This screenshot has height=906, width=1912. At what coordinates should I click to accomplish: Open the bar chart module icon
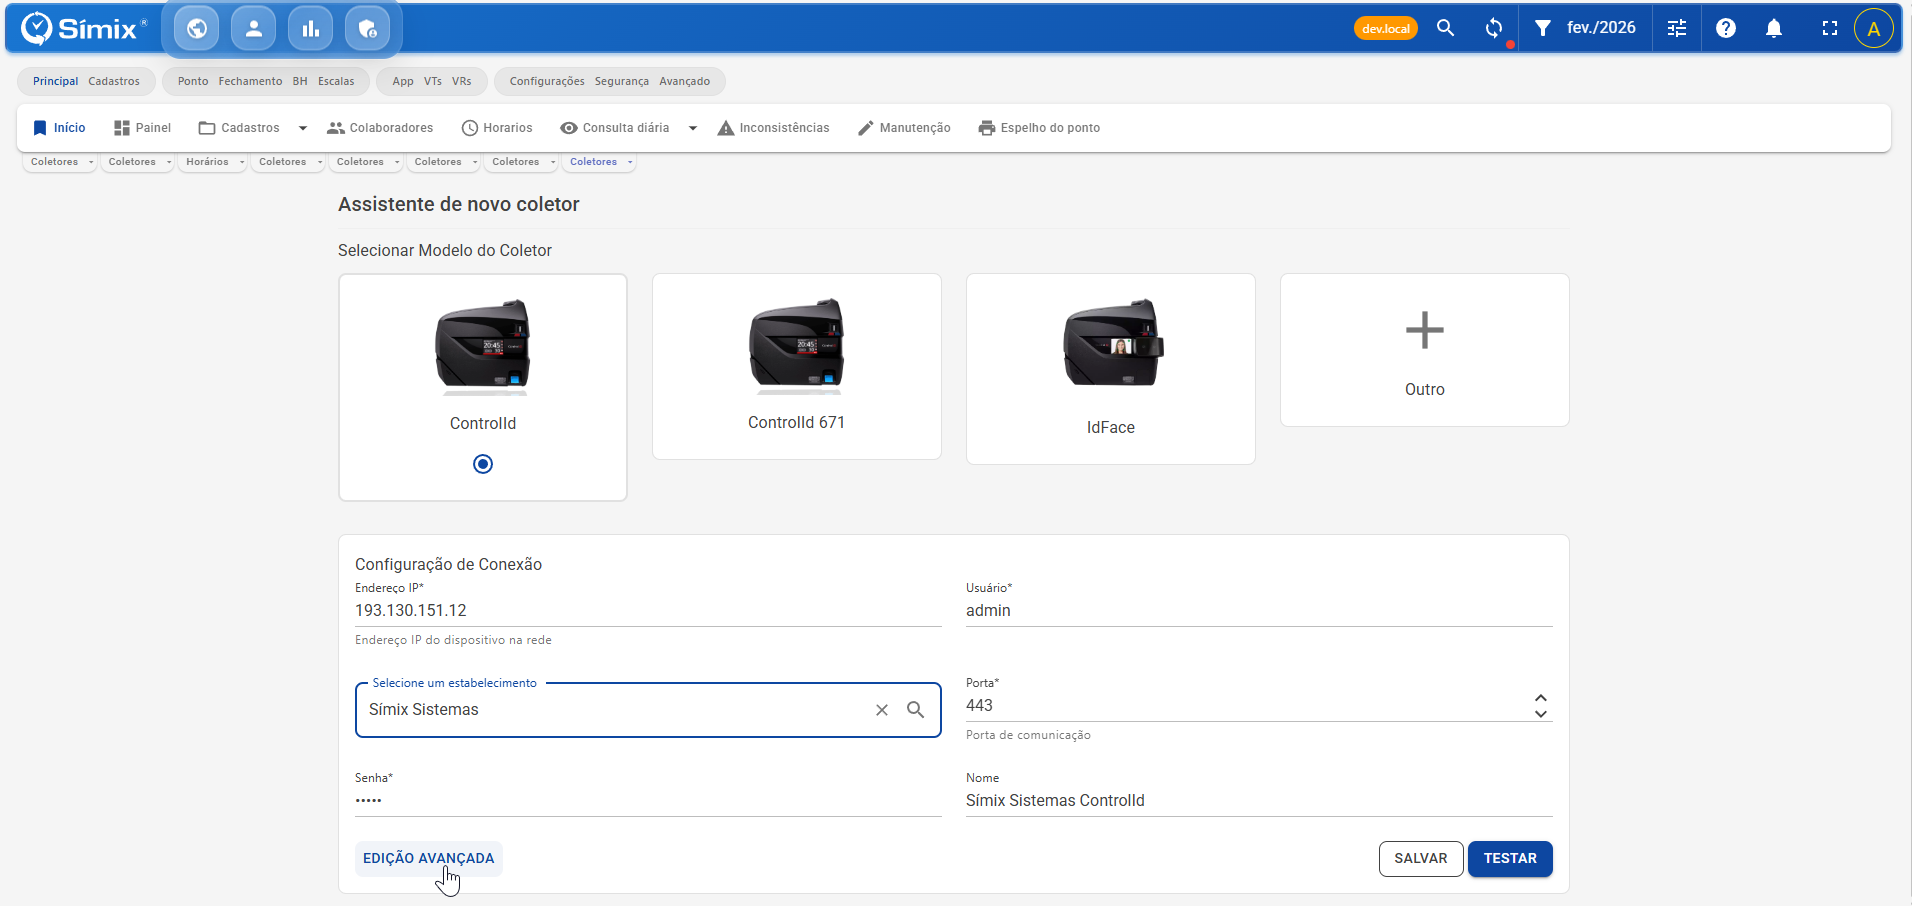(x=311, y=28)
